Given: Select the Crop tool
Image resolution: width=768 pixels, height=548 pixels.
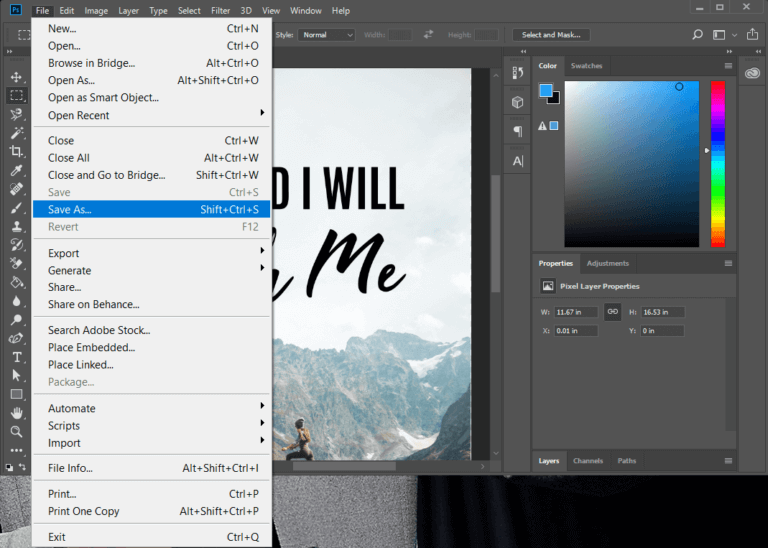Looking at the screenshot, I should [16, 151].
